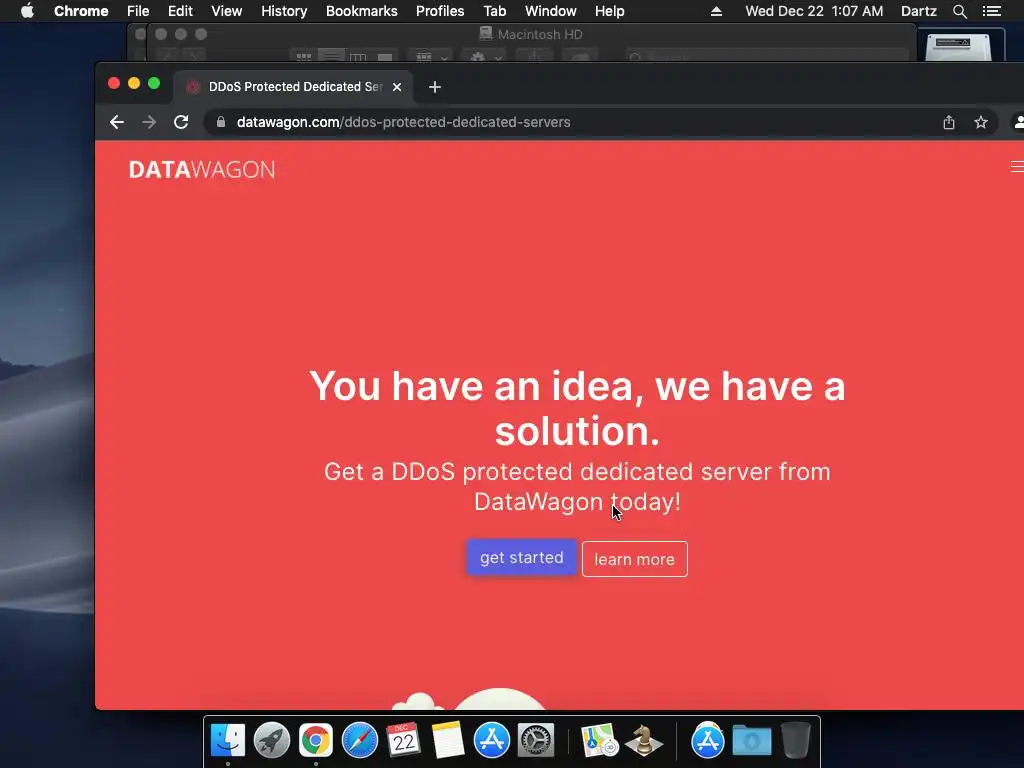Image resolution: width=1024 pixels, height=768 pixels.
Task: Open the Apple menu
Action: coord(27,11)
